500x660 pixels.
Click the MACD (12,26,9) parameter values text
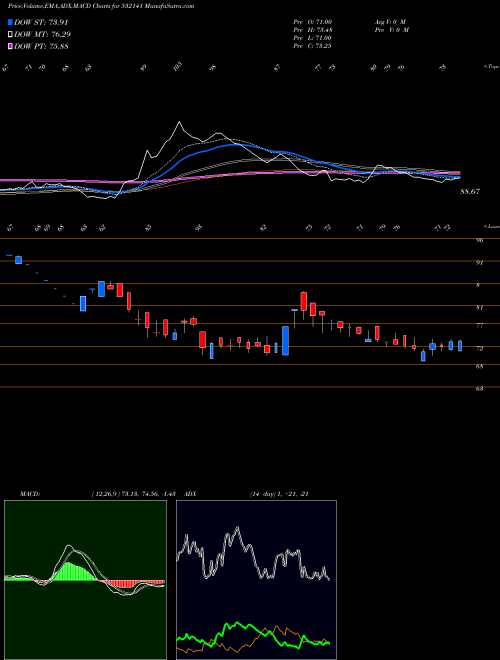tap(136, 494)
